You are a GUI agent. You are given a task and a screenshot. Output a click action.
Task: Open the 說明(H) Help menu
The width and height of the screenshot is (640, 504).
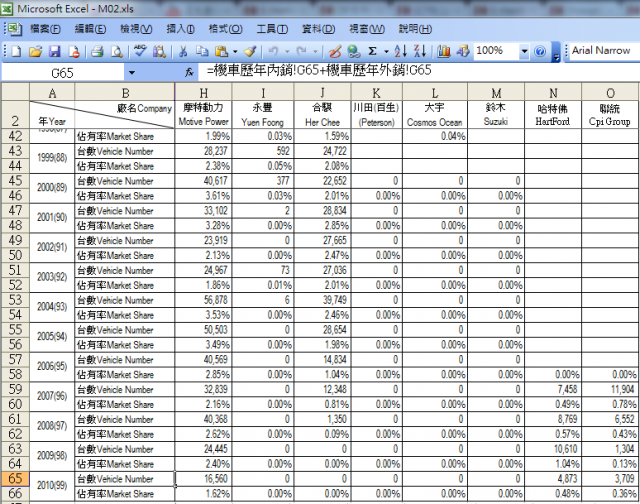(415, 29)
